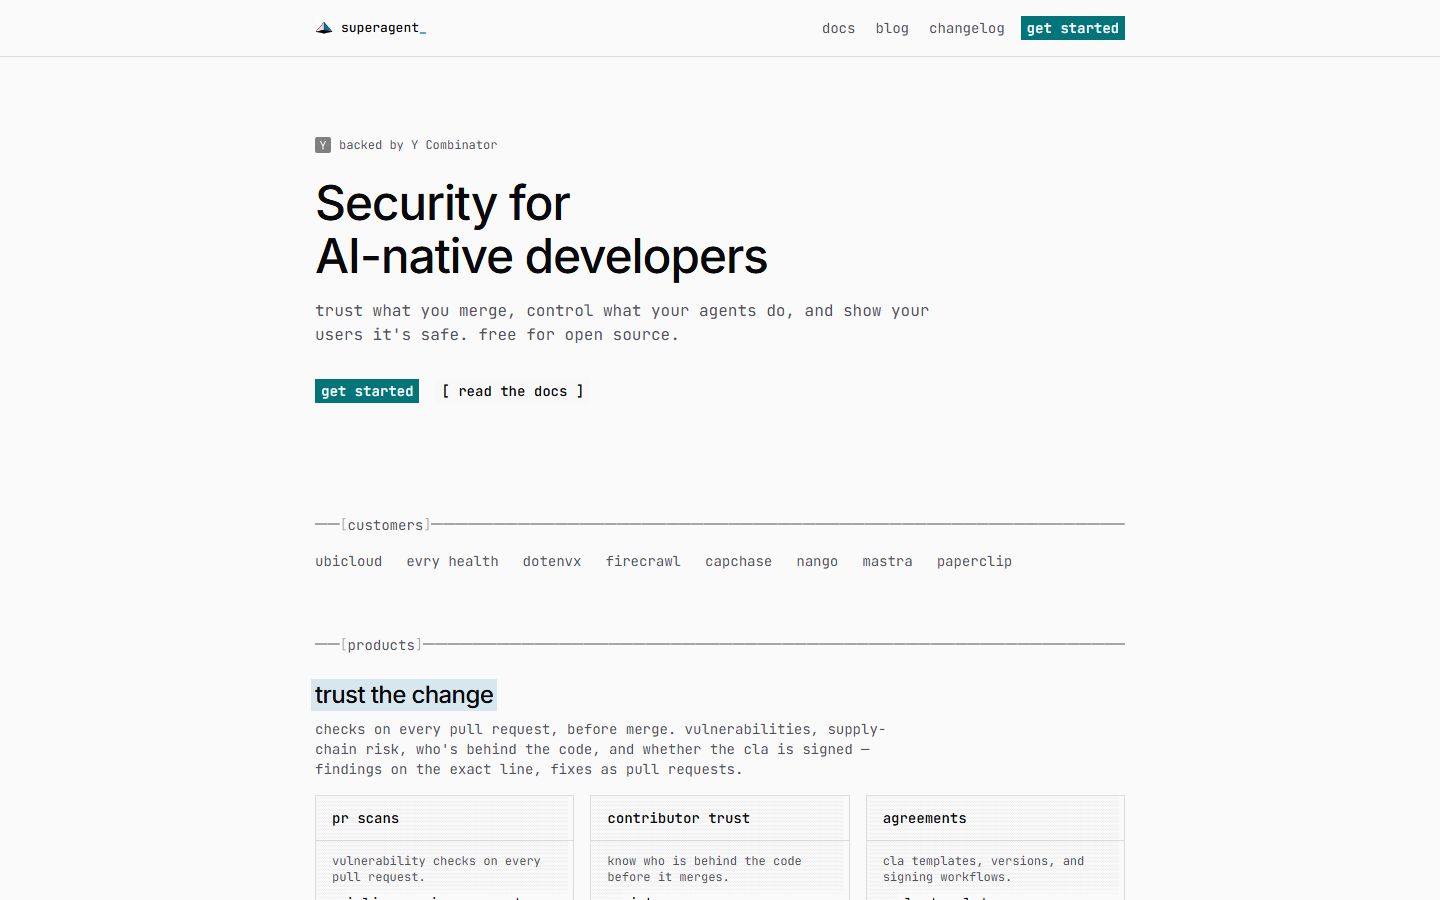
Task: Select firecrawl in the customers list
Action: click(643, 561)
